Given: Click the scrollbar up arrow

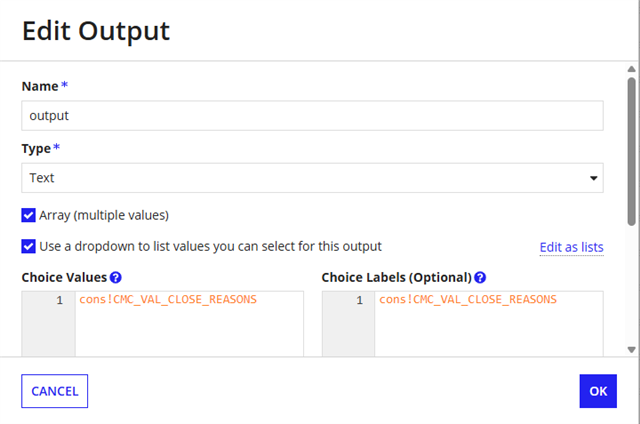Looking at the screenshot, I should pyautogui.click(x=632, y=70).
